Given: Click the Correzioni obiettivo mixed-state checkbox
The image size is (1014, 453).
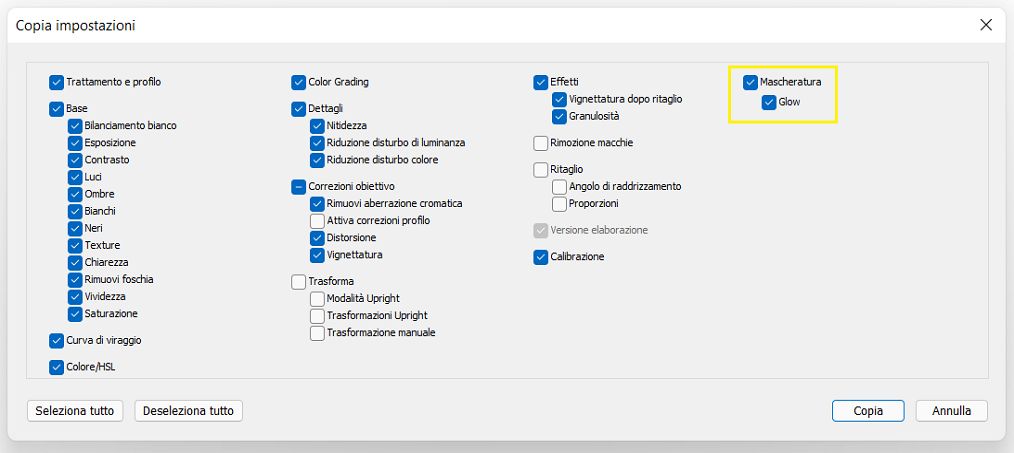Looking at the screenshot, I should [x=299, y=186].
